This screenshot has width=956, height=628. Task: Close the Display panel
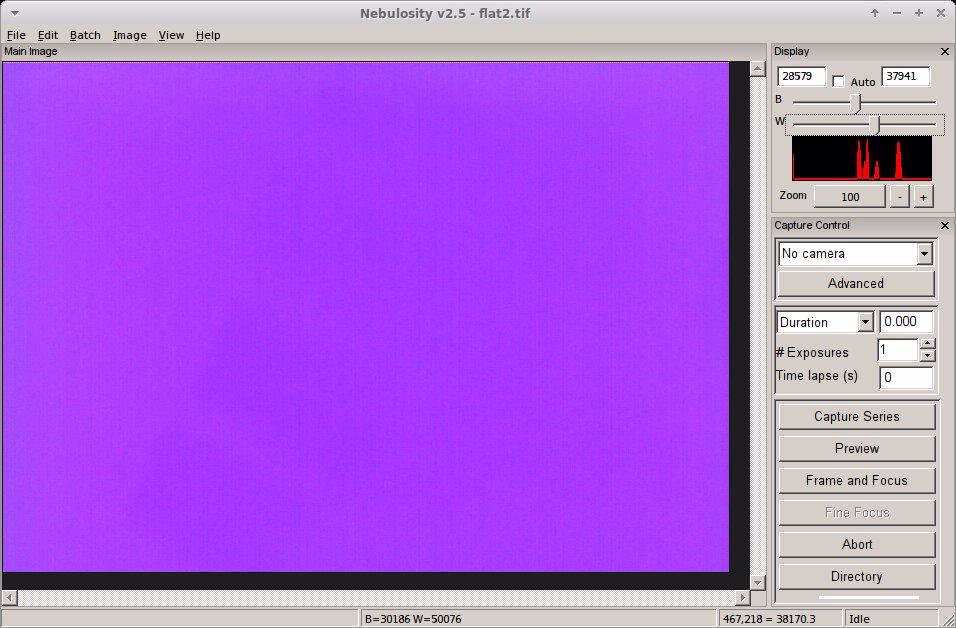point(945,52)
